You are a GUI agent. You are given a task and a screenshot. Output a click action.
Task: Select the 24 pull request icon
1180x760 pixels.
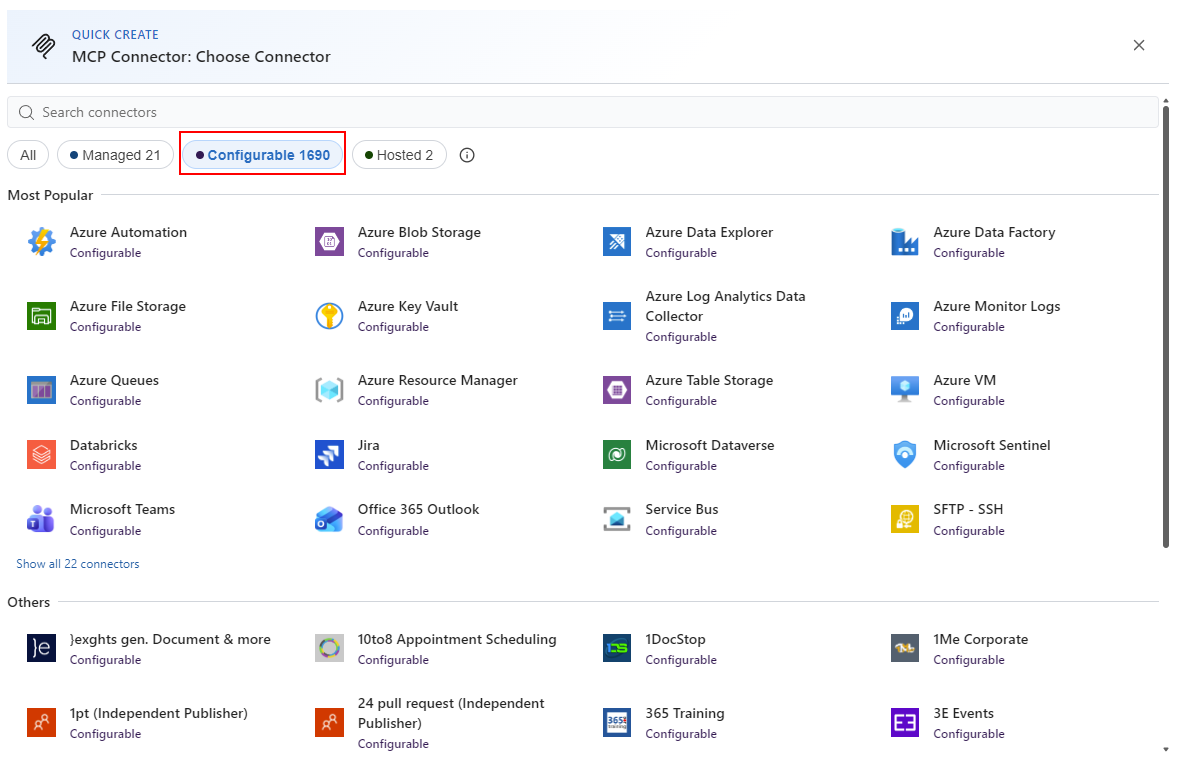[330, 722]
